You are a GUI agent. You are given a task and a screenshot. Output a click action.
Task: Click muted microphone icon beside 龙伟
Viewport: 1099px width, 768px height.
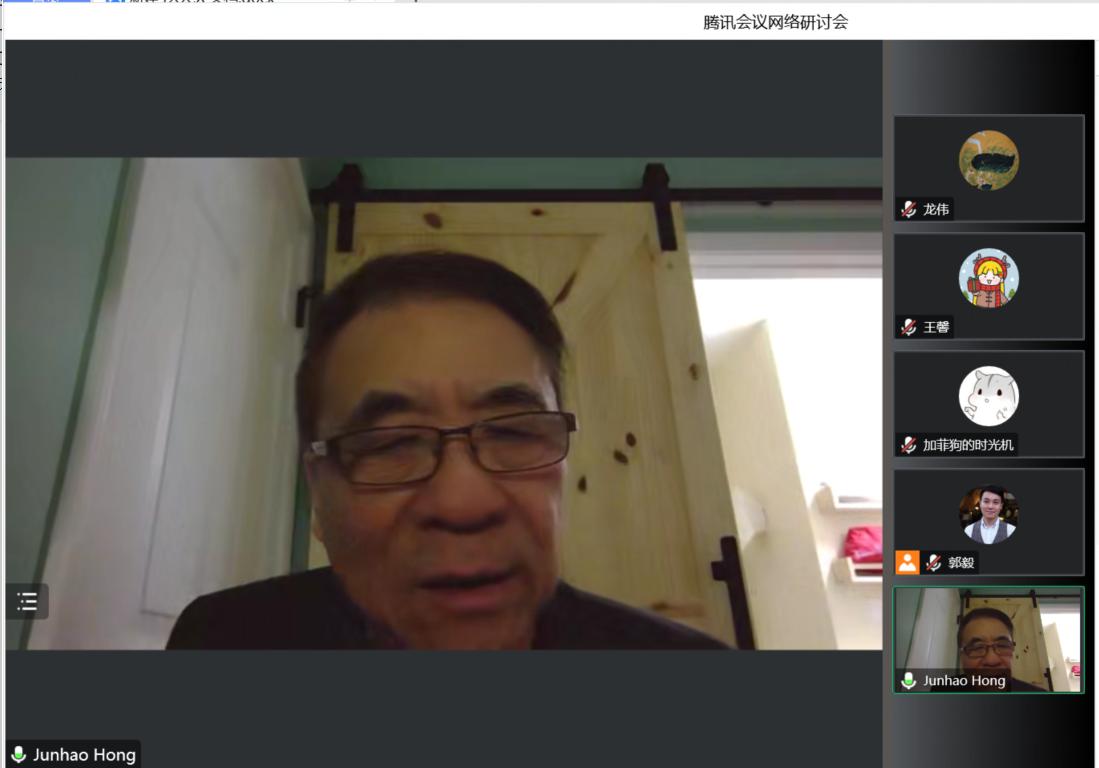(908, 209)
